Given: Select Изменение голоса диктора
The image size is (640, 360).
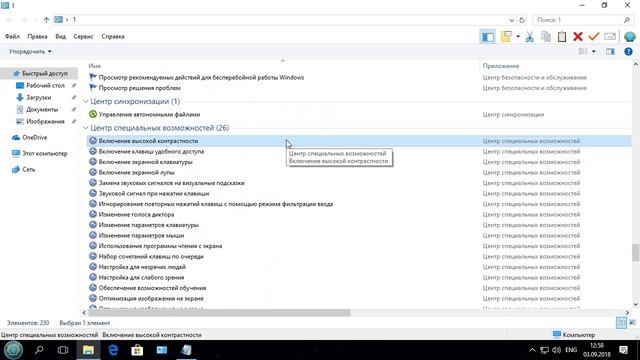Looking at the screenshot, I should [x=136, y=214].
